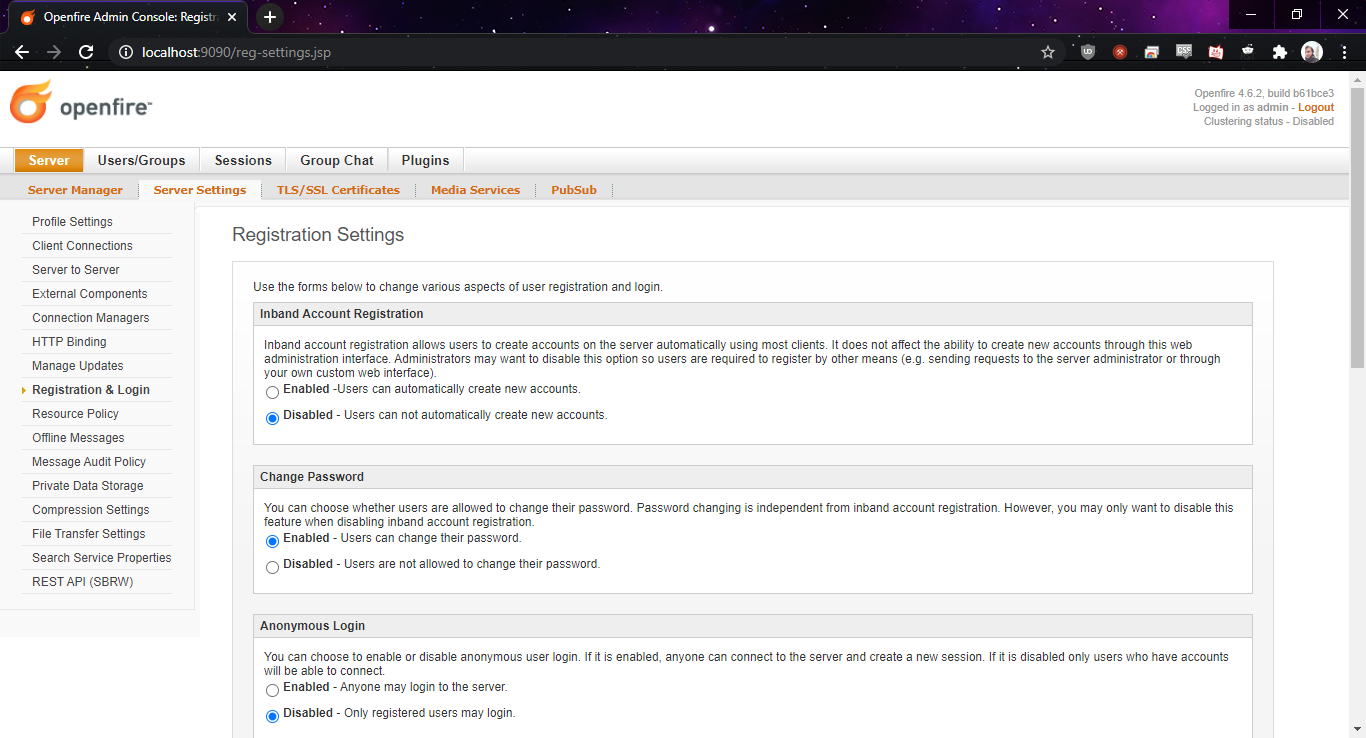Image resolution: width=1366 pixels, height=738 pixels.
Task: Open the Reddit extension icon
Action: click(x=1248, y=52)
